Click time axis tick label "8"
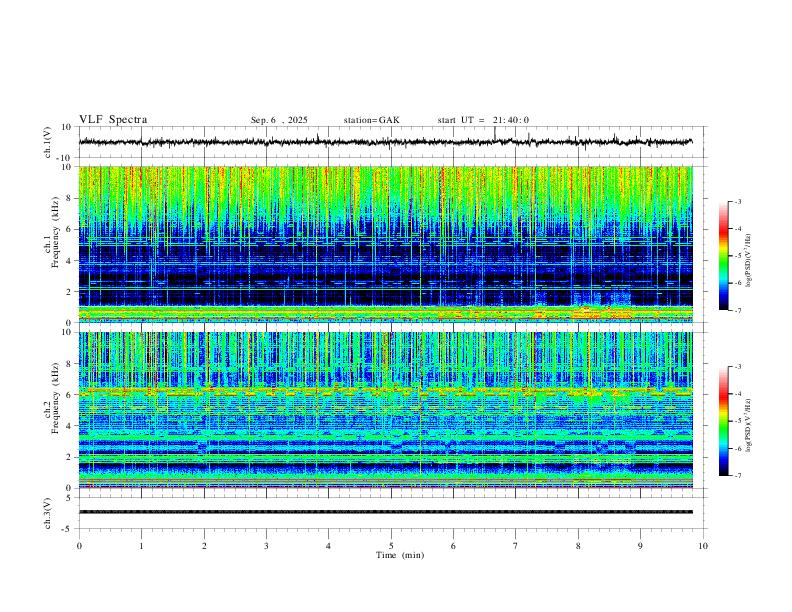 point(578,546)
